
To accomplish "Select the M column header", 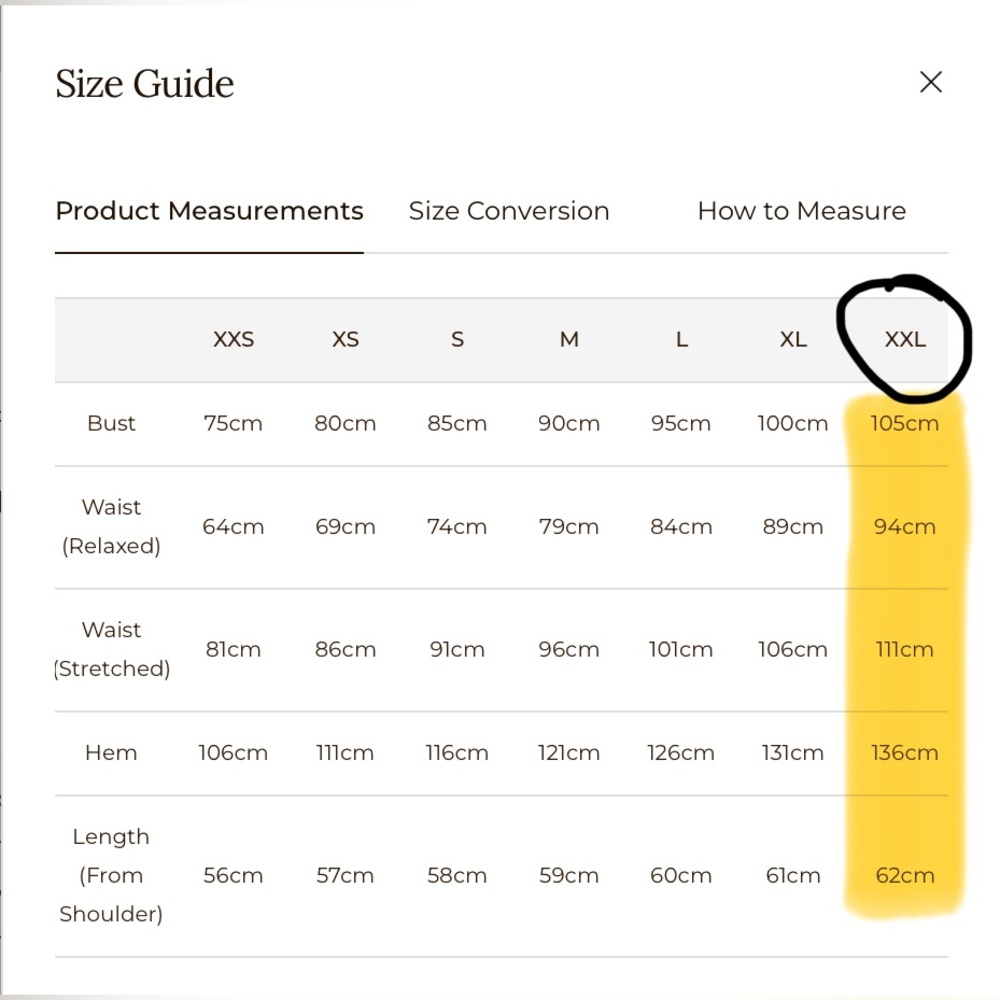I will click(x=569, y=339).
